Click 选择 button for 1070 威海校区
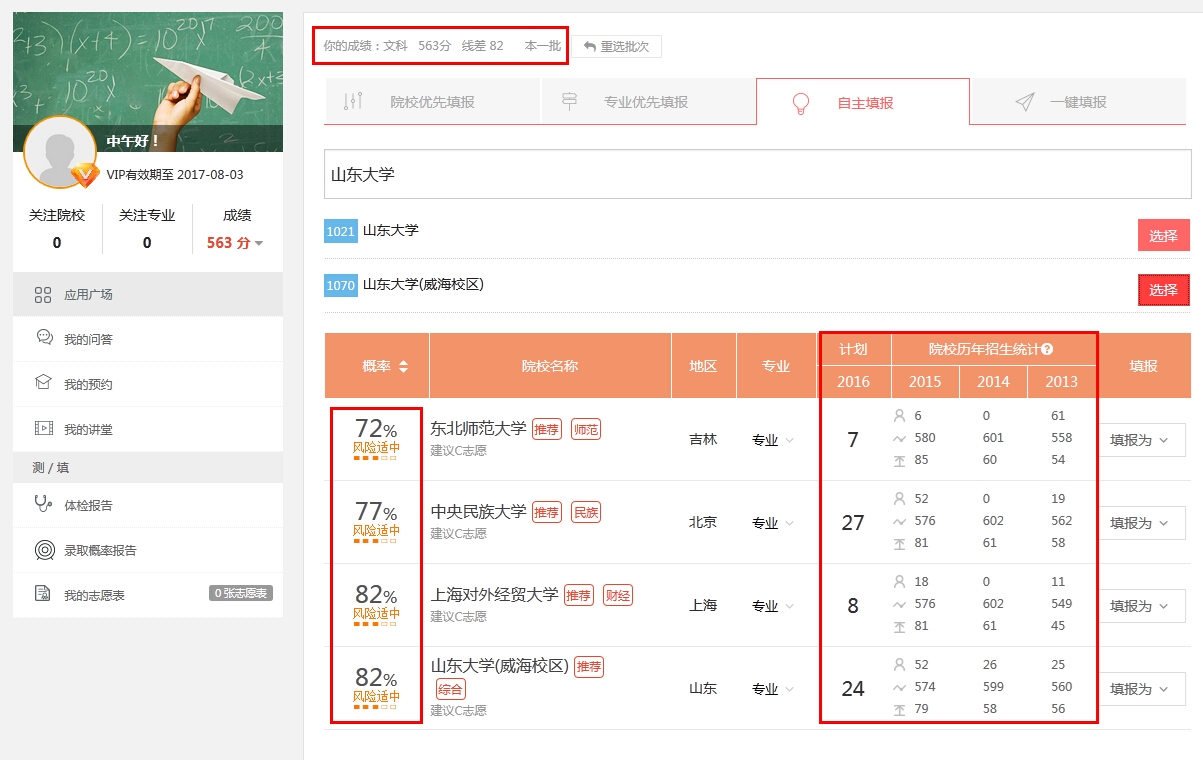The width and height of the screenshot is (1203, 760). (1163, 290)
